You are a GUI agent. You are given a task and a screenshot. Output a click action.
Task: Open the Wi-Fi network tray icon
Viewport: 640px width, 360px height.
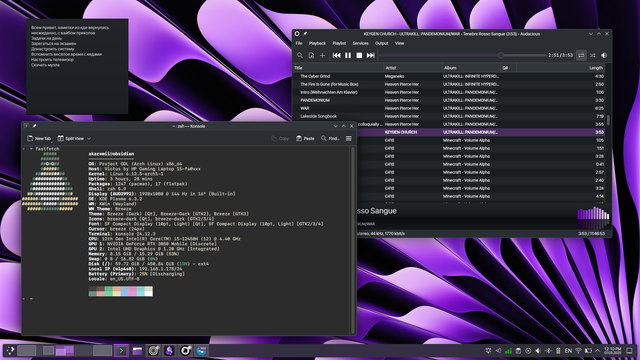(578, 351)
